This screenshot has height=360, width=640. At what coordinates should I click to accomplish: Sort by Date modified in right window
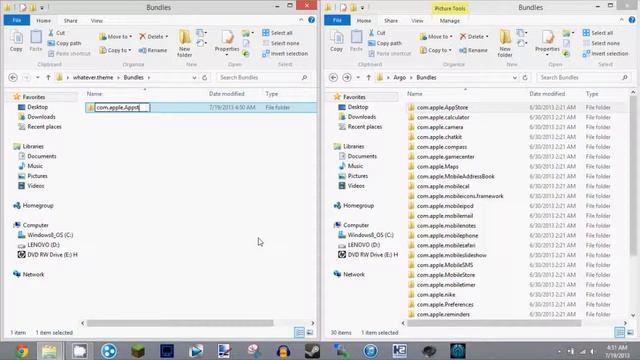tap(547, 94)
